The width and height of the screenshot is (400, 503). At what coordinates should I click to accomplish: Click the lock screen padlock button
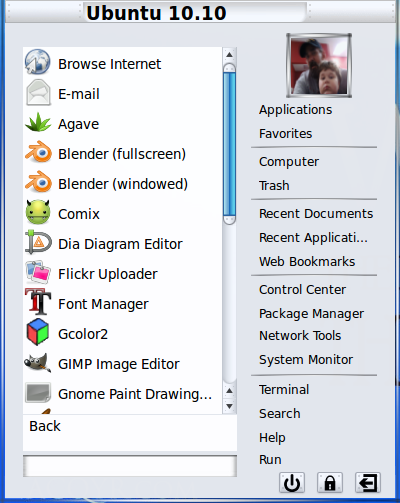click(330, 482)
